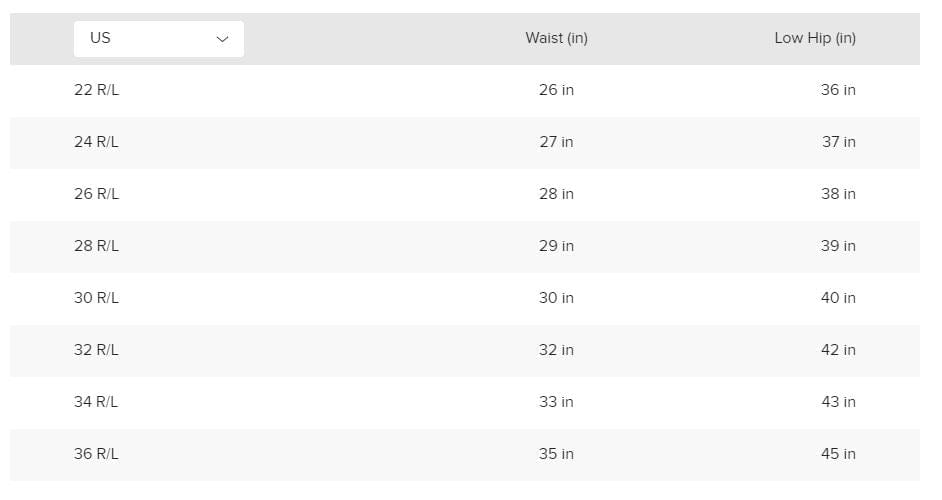Select the 27 in waist measurement
This screenshot has width=942, height=500.
pos(556,142)
